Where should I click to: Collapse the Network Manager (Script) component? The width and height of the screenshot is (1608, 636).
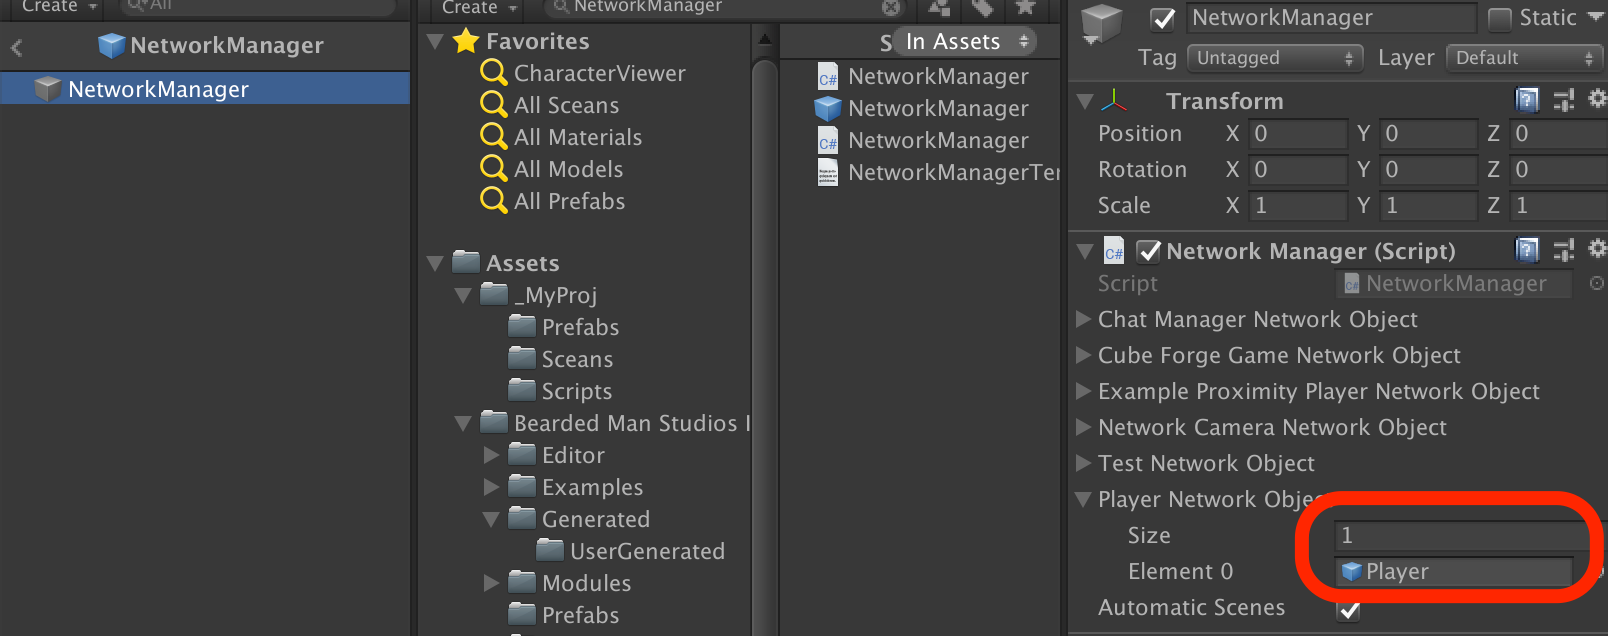pos(1085,252)
